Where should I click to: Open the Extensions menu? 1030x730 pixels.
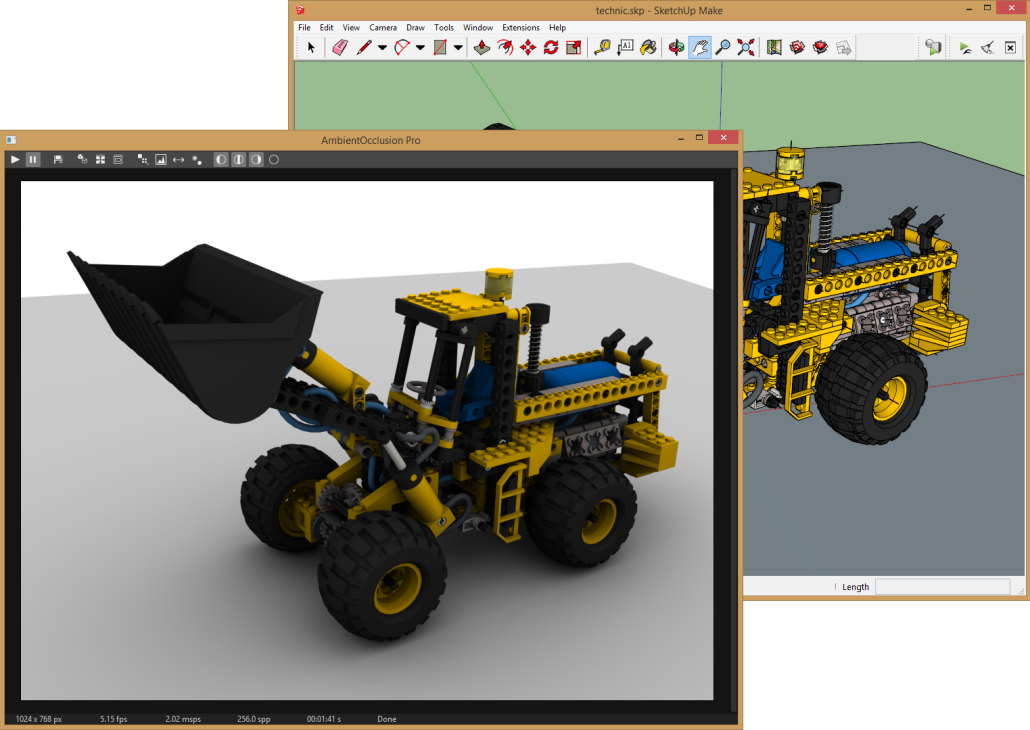pyautogui.click(x=521, y=28)
